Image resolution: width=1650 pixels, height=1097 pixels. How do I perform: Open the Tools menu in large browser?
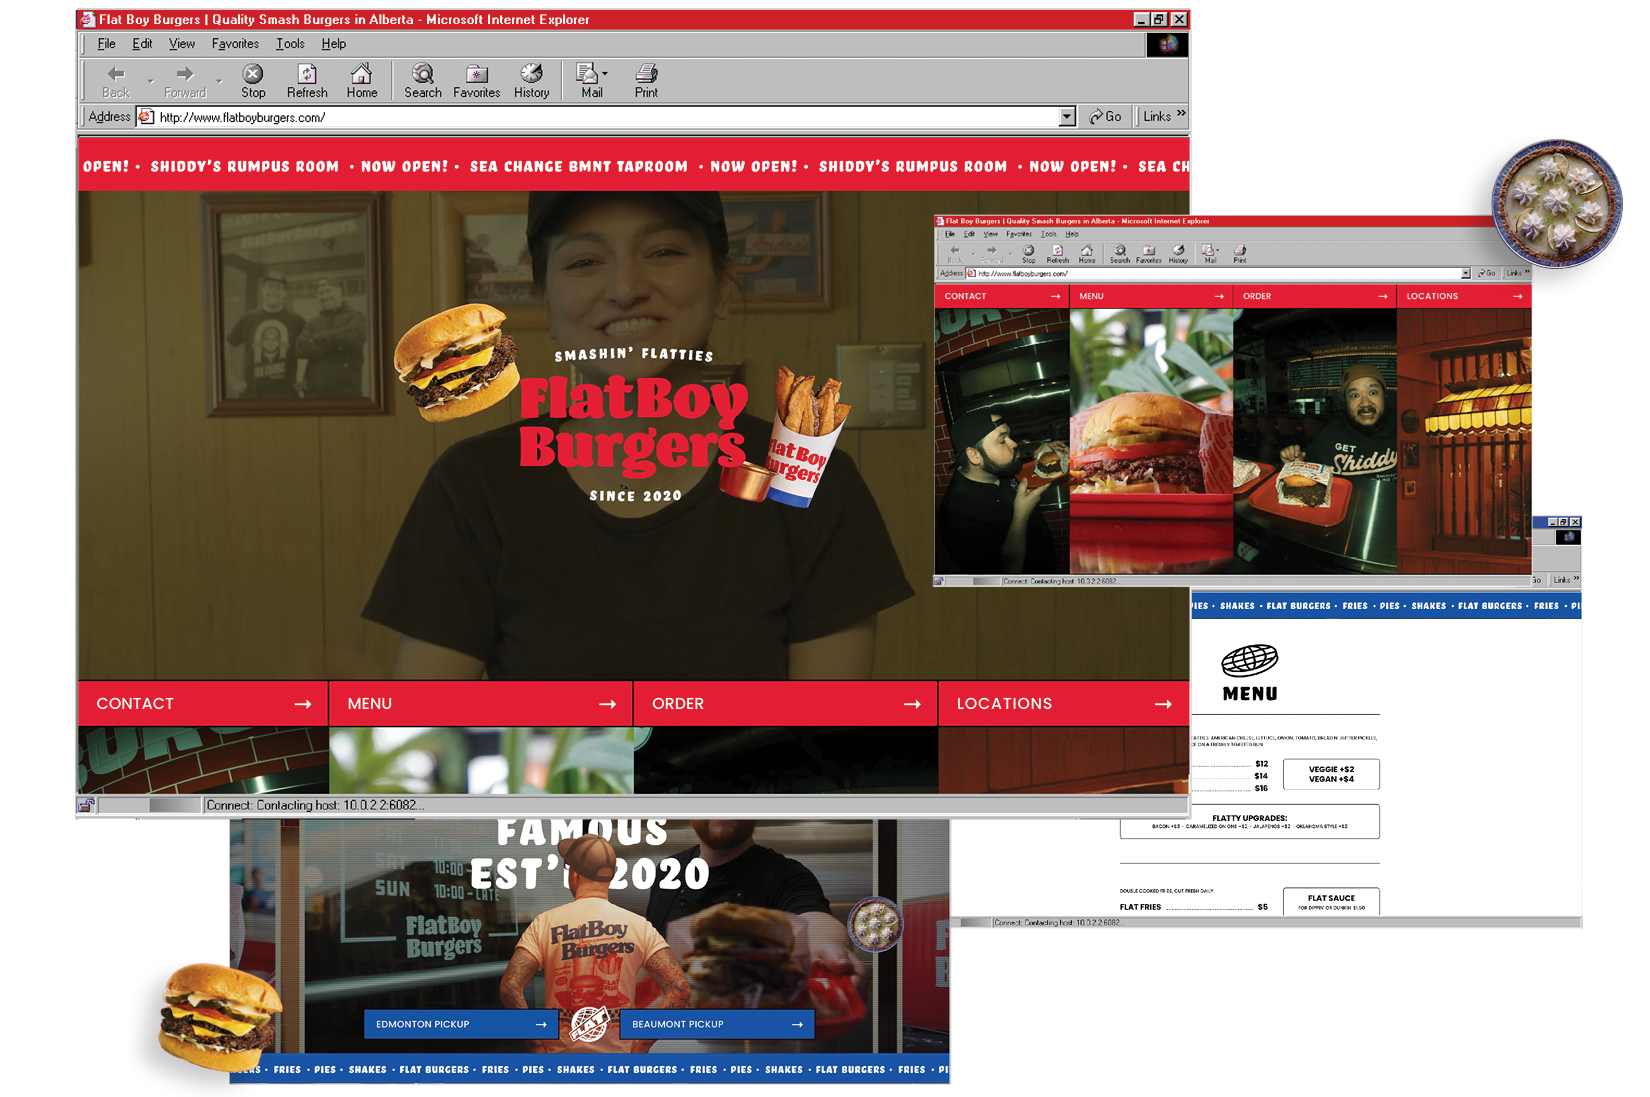coord(290,44)
